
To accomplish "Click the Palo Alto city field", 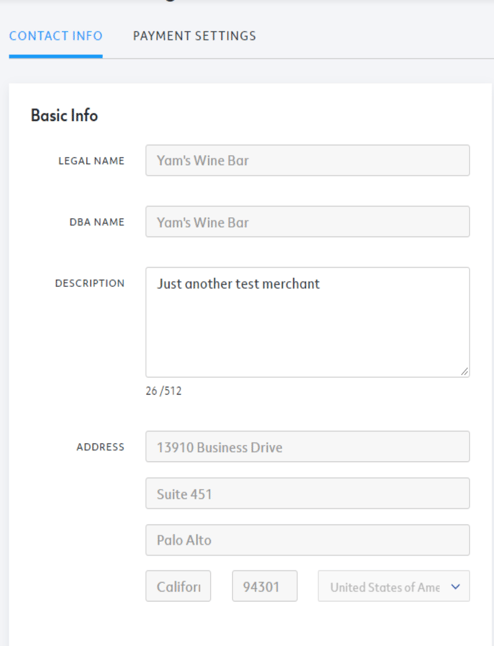I will point(307,540).
